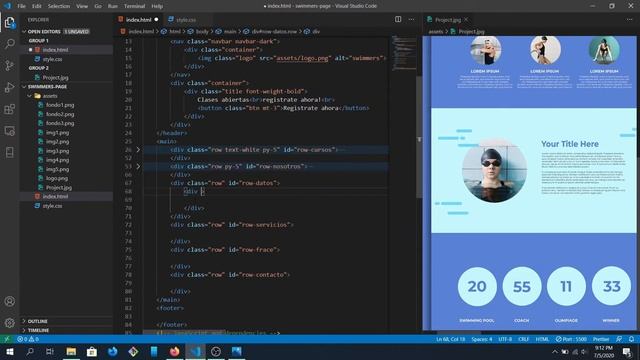The width and height of the screenshot is (640, 360).
Task: Open the Search view in activity bar
Action: click(x=9, y=44)
